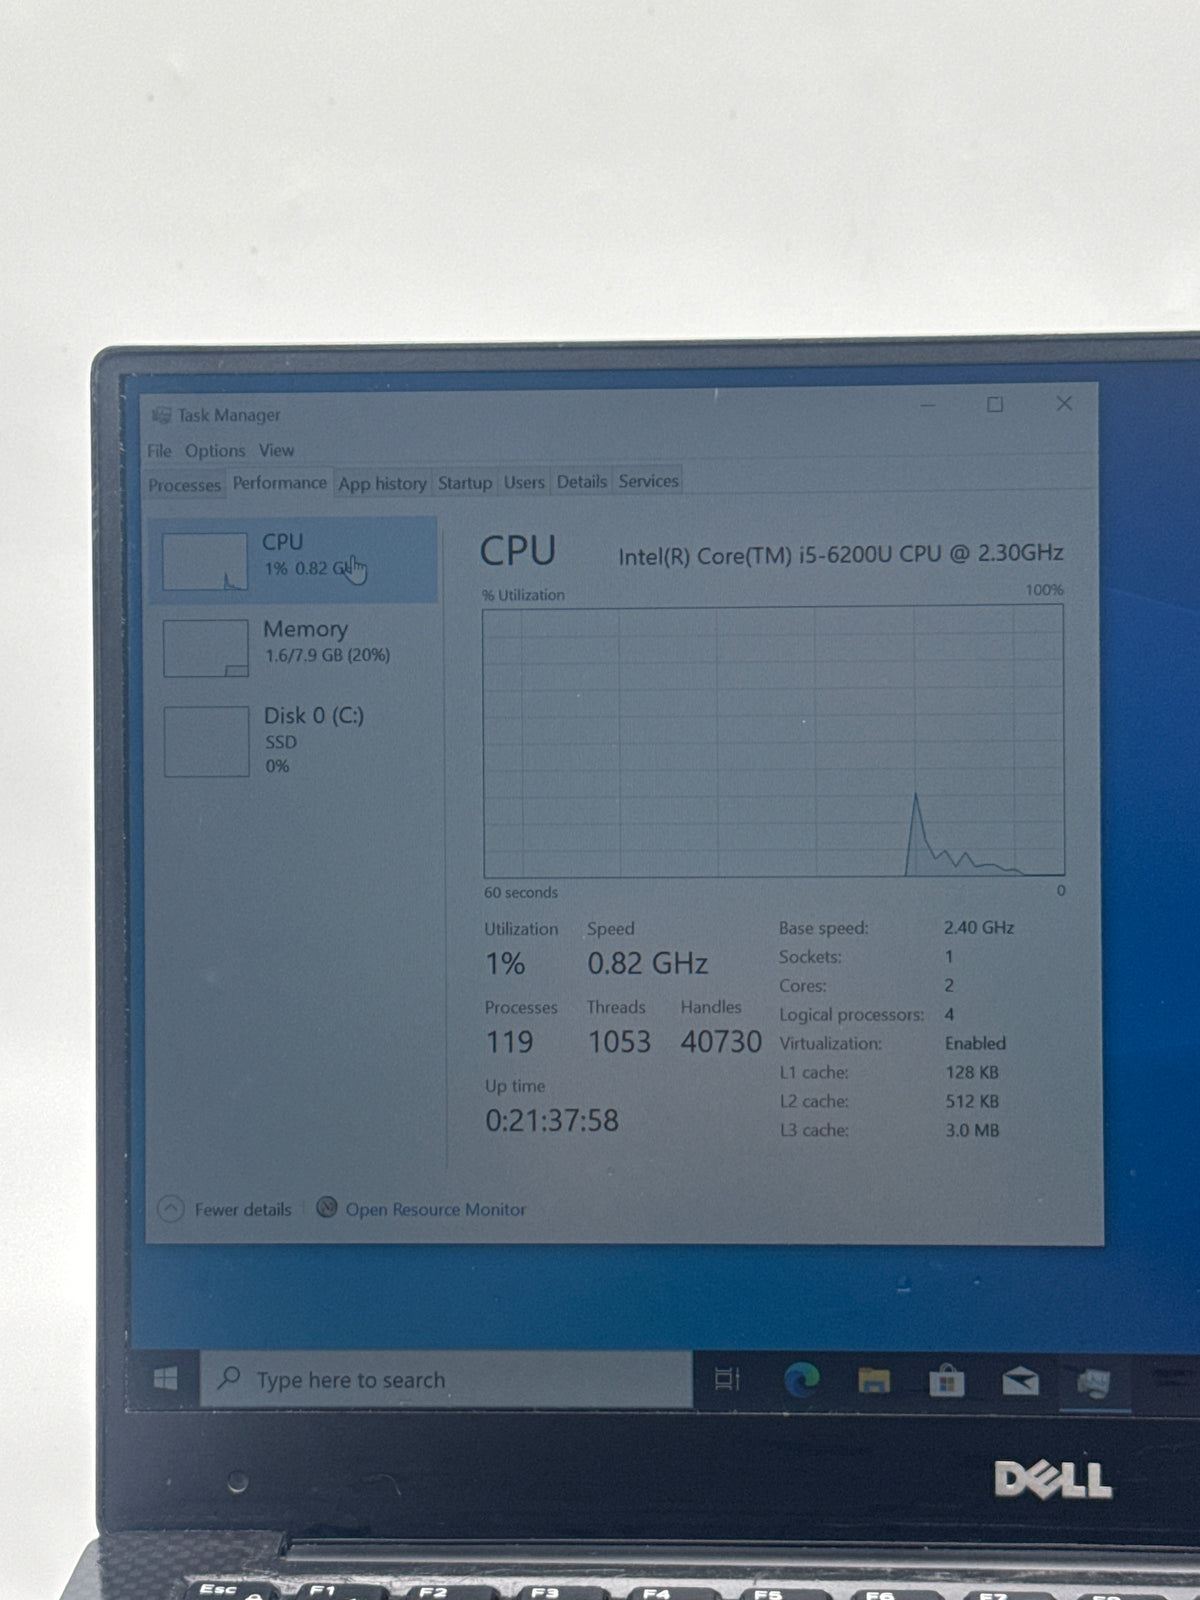Open File Explorer from the taskbar
The height and width of the screenshot is (1600, 1200).
point(874,1382)
